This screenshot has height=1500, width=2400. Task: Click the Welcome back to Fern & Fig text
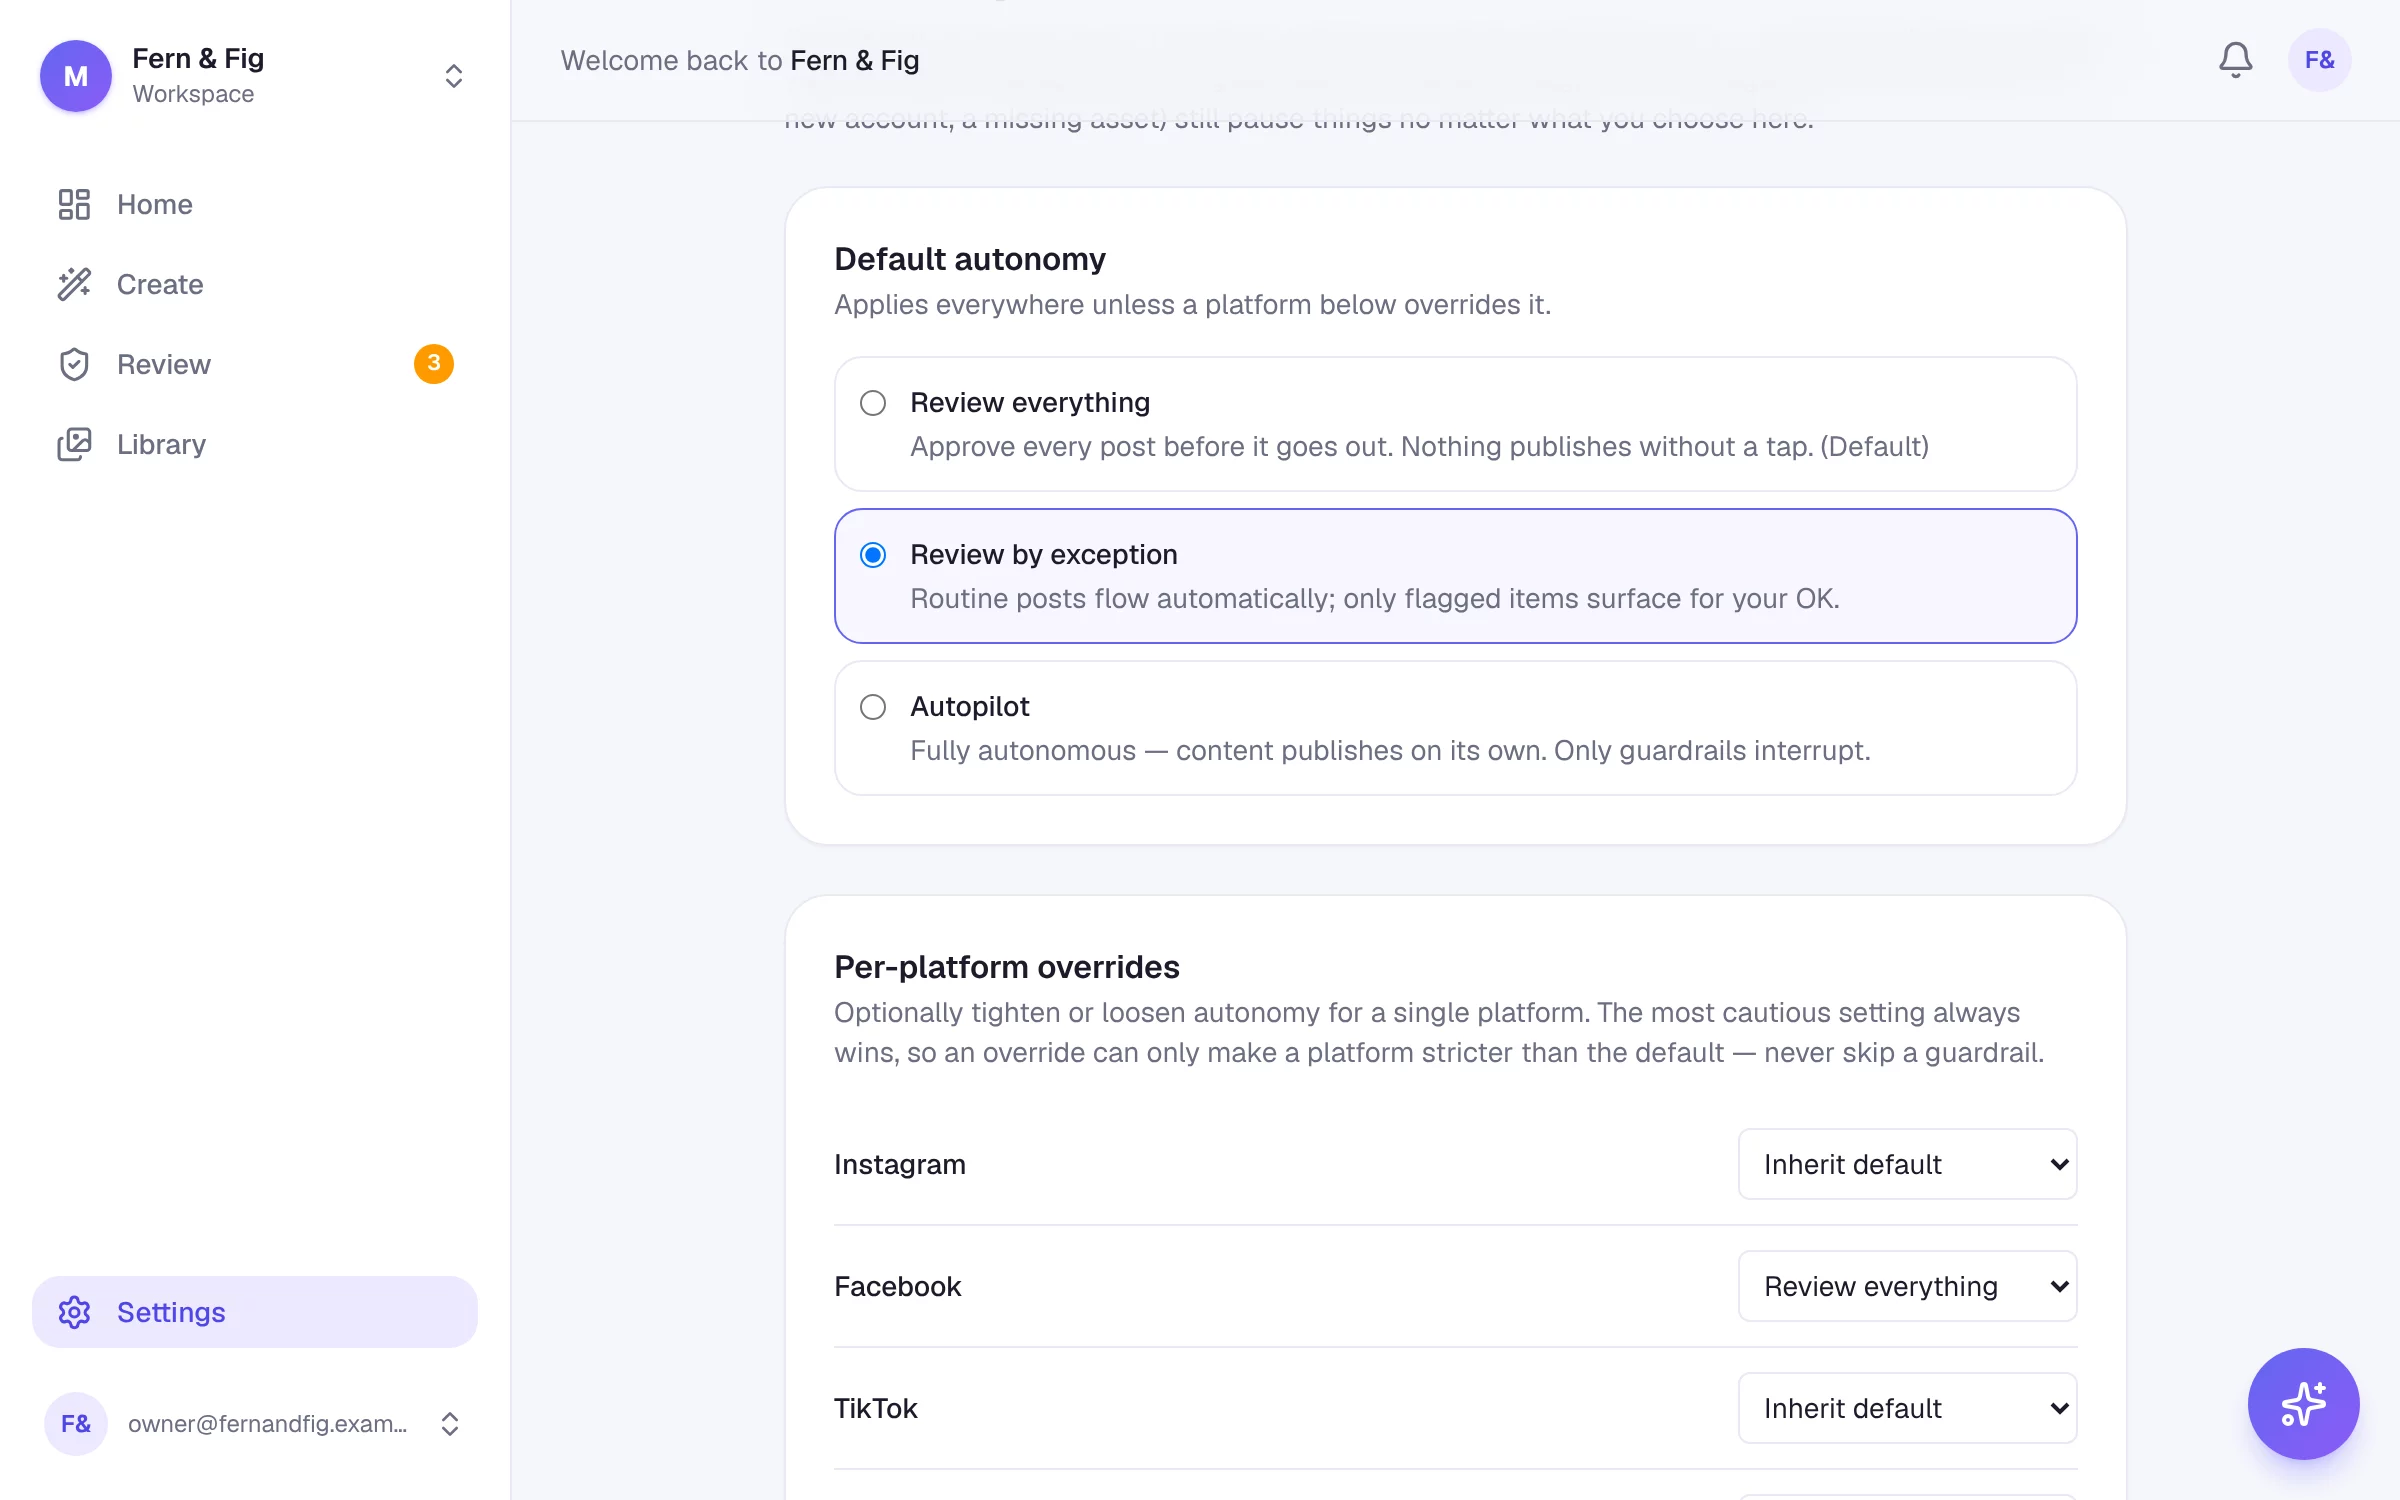click(x=740, y=60)
